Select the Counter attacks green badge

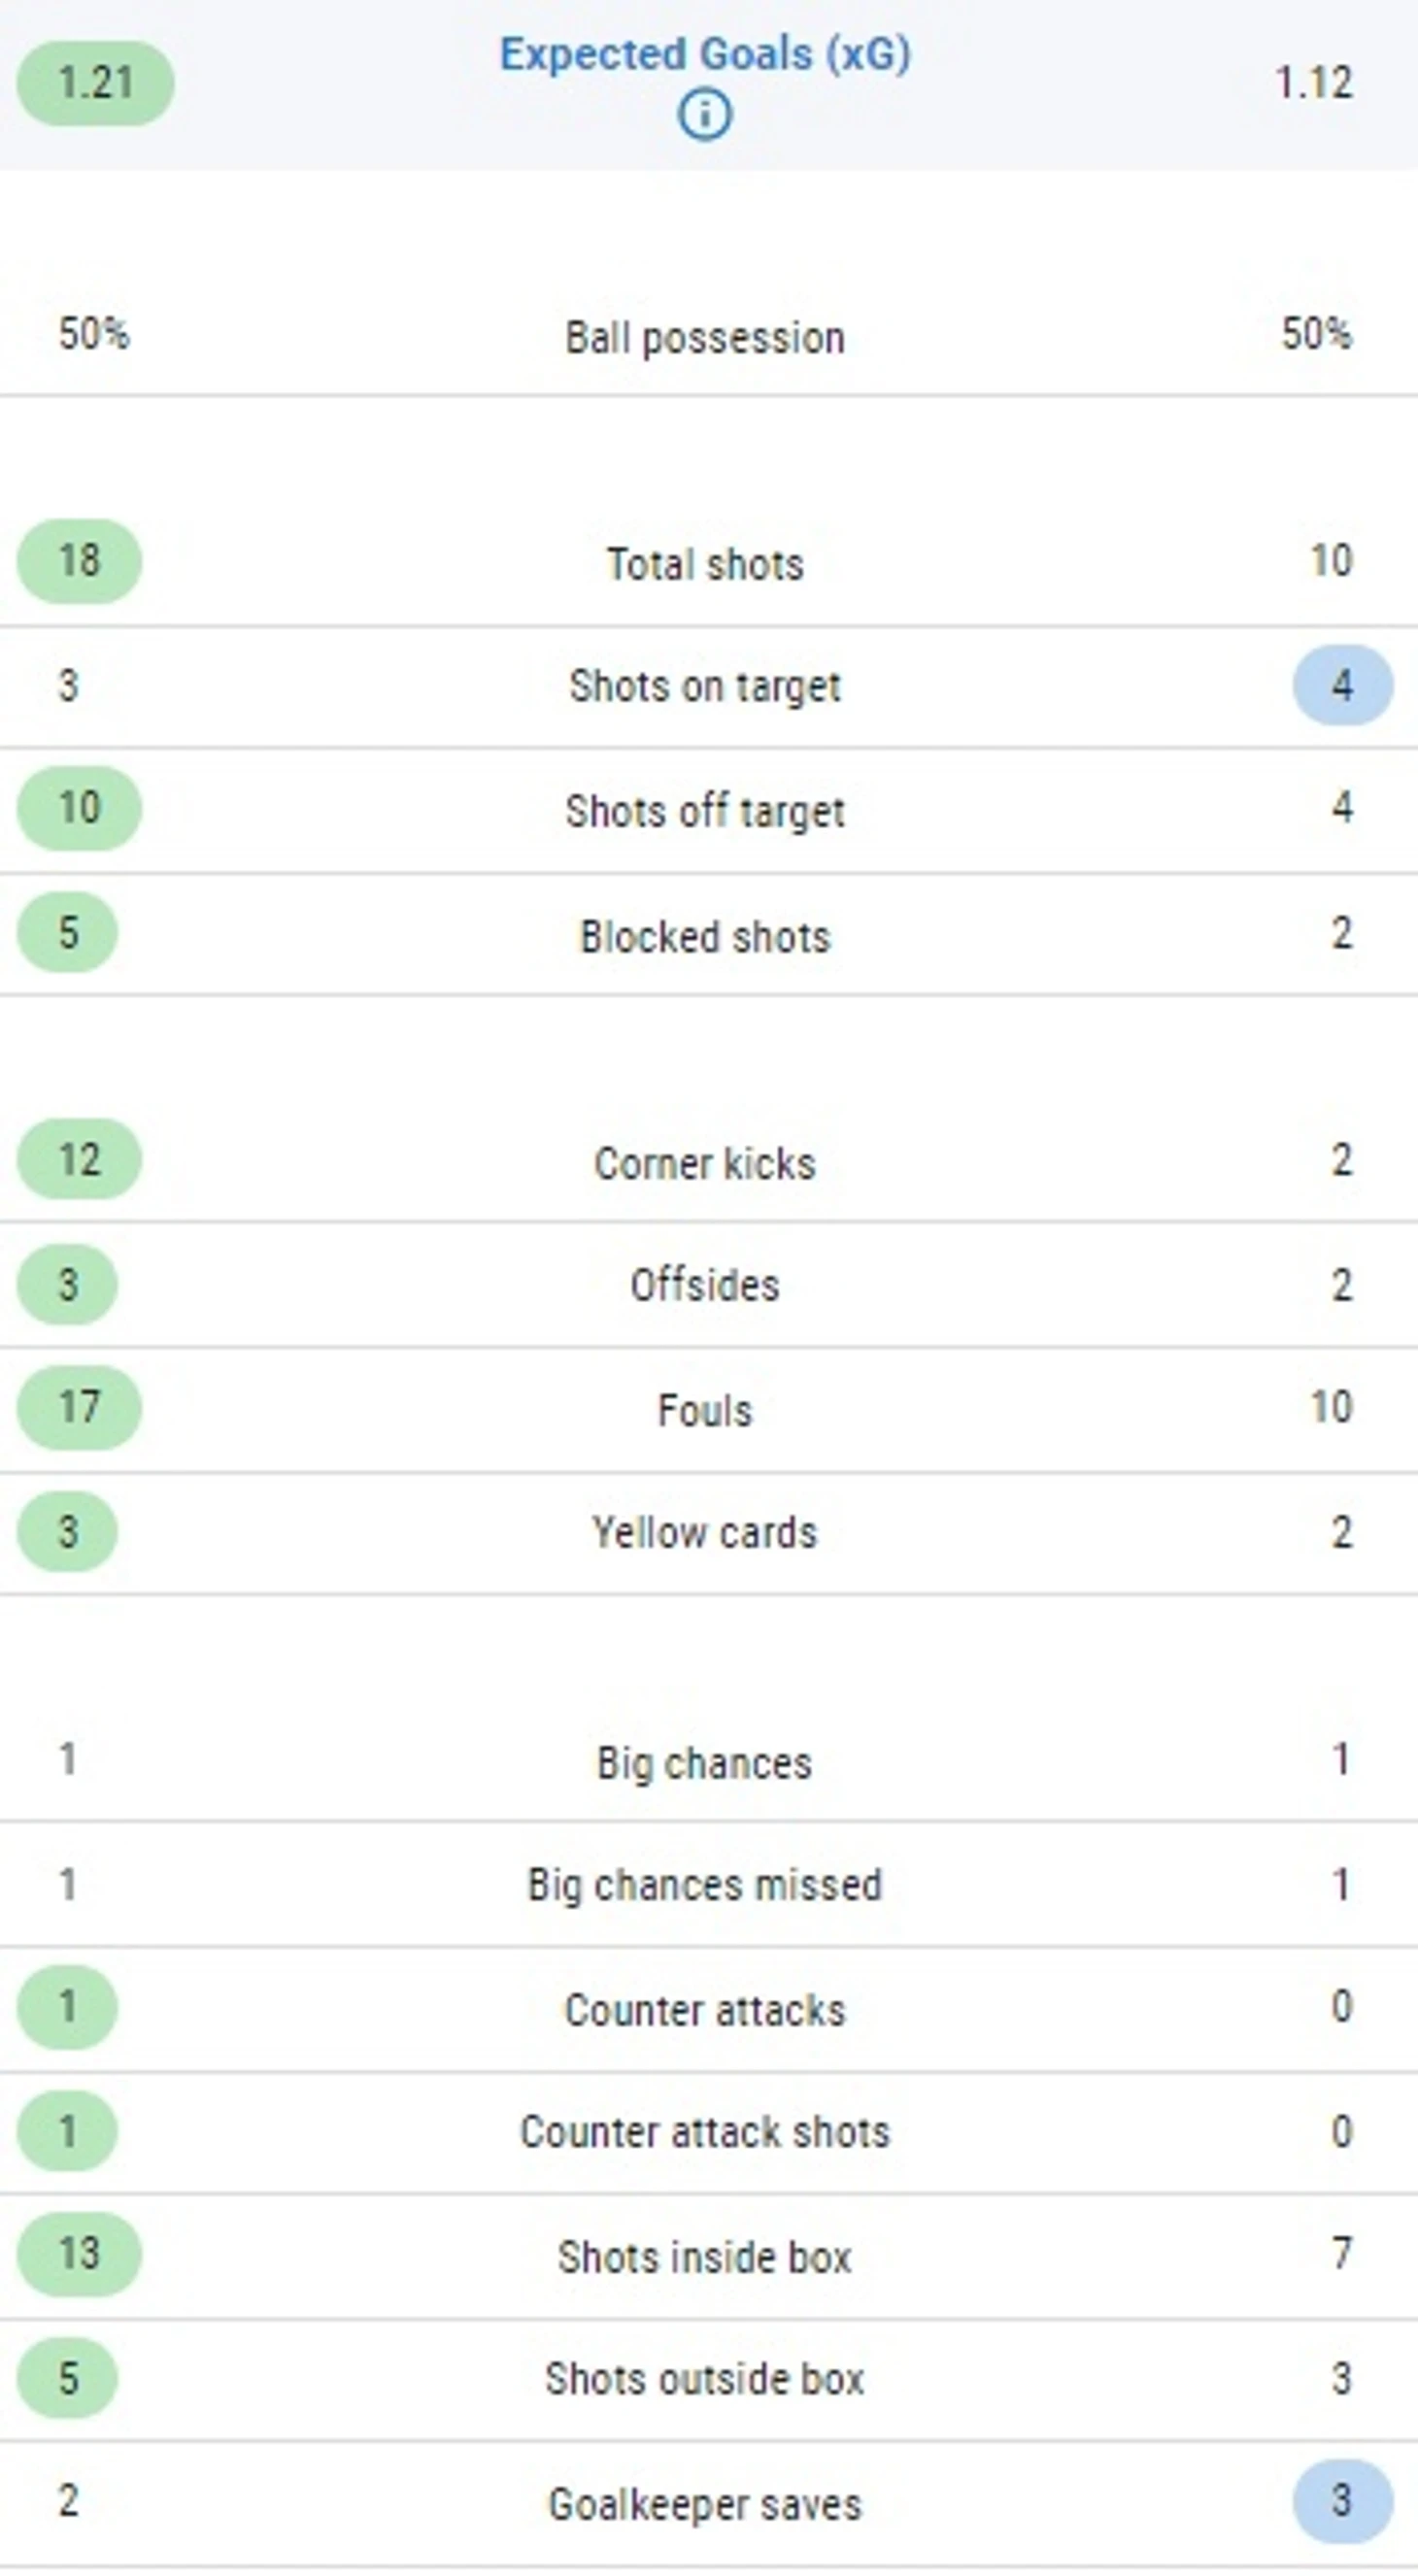[67, 2008]
